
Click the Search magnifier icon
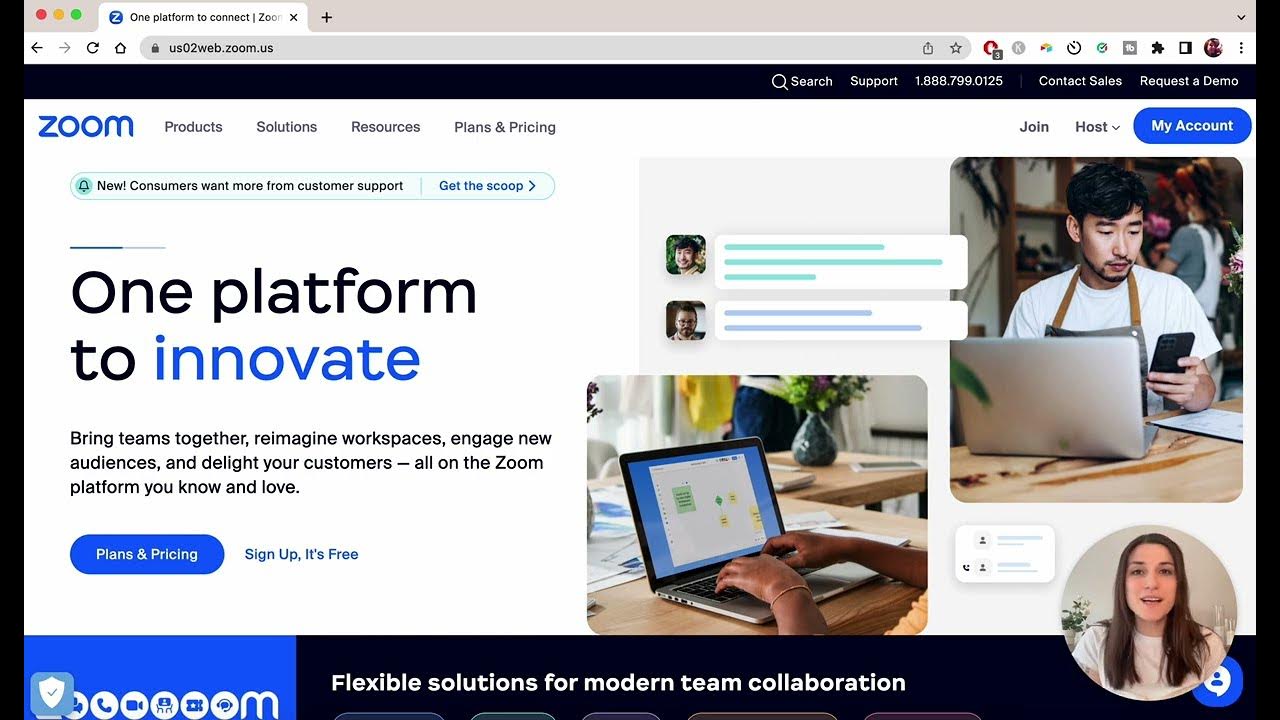(x=779, y=81)
